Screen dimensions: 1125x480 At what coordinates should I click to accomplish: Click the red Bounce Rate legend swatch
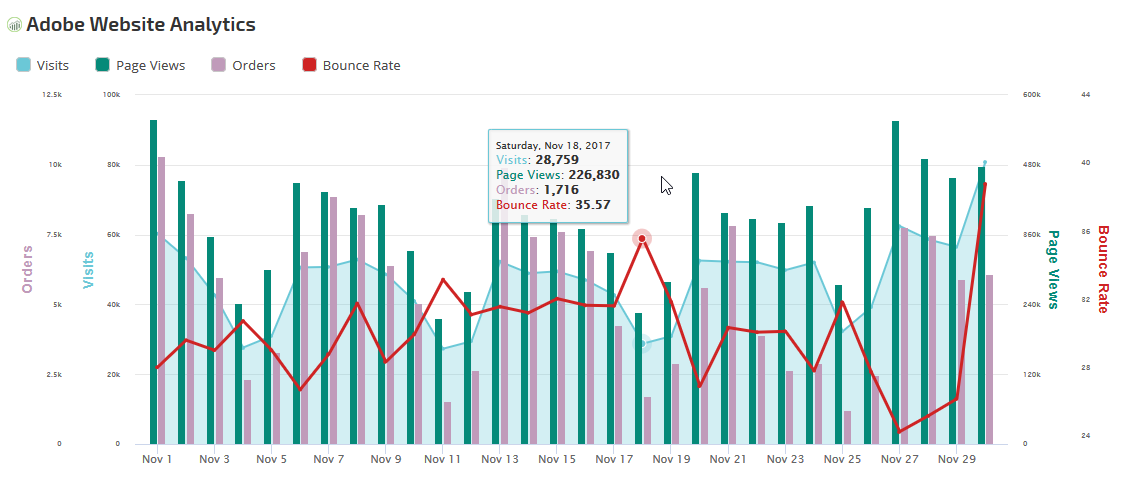(309, 65)
